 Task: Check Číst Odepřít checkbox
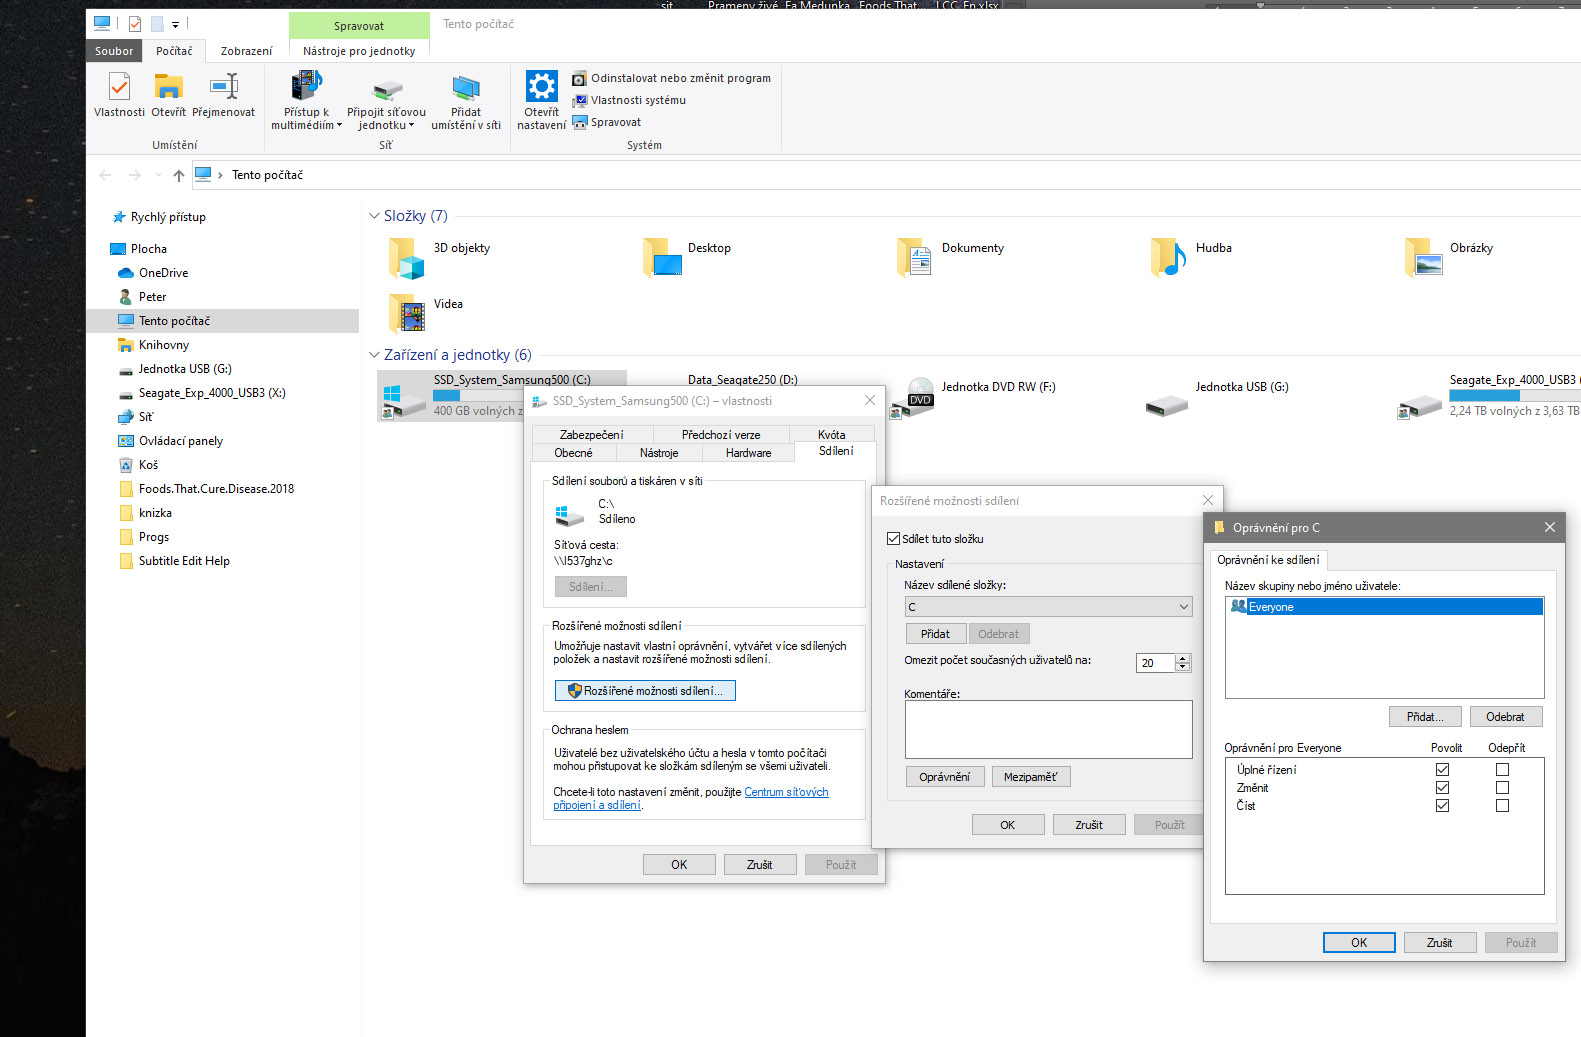coord(1502,806)
